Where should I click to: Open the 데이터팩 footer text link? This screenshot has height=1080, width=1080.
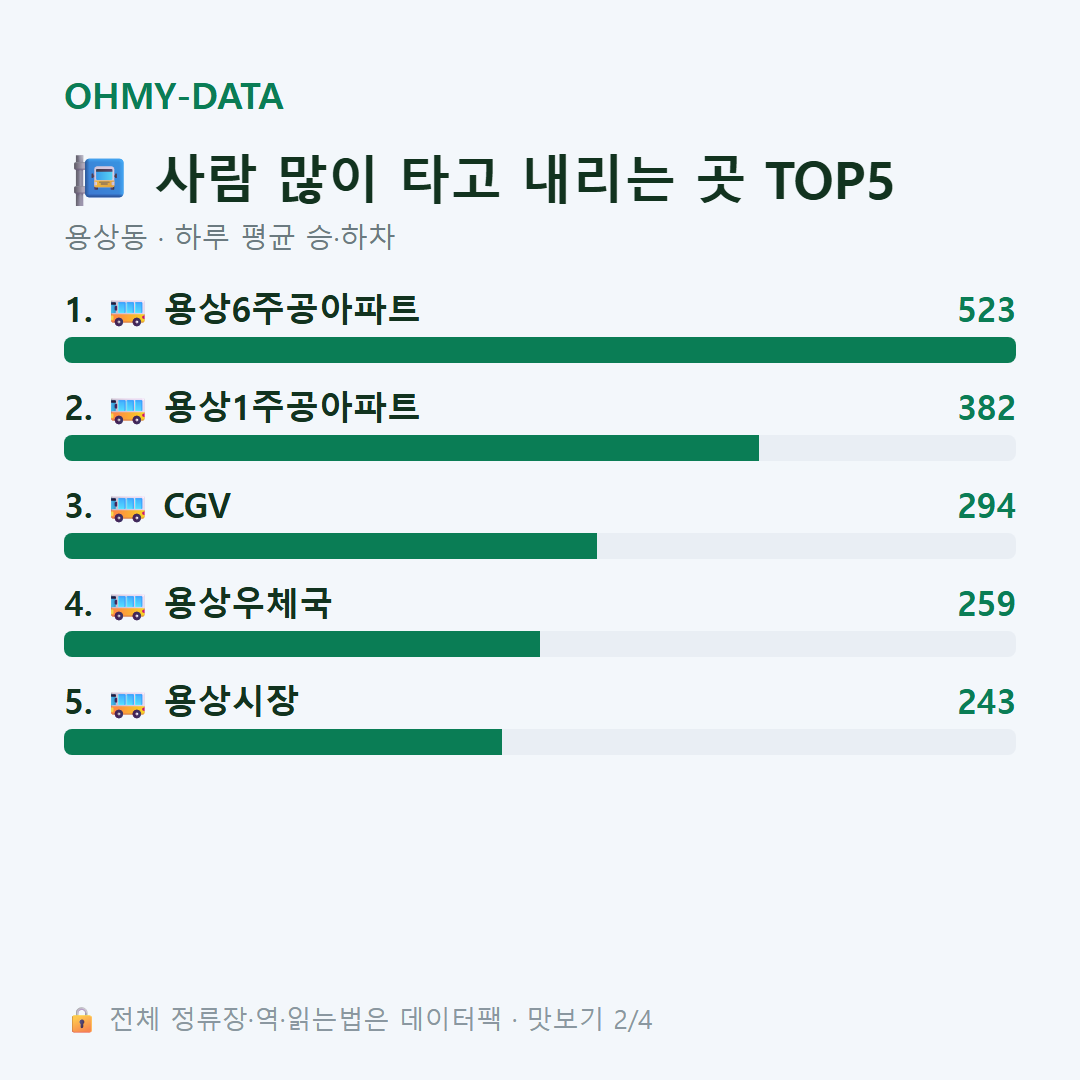(x=451, y=1019)
